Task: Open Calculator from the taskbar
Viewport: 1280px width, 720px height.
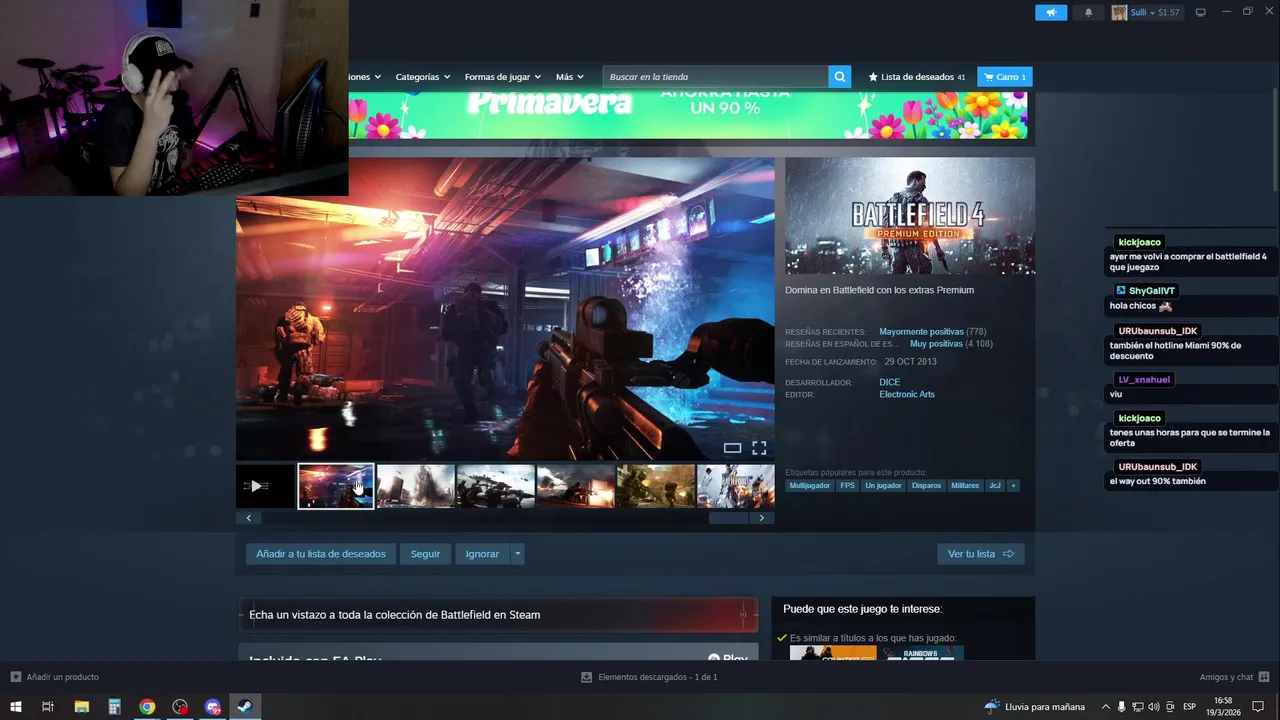Action: 114,707
